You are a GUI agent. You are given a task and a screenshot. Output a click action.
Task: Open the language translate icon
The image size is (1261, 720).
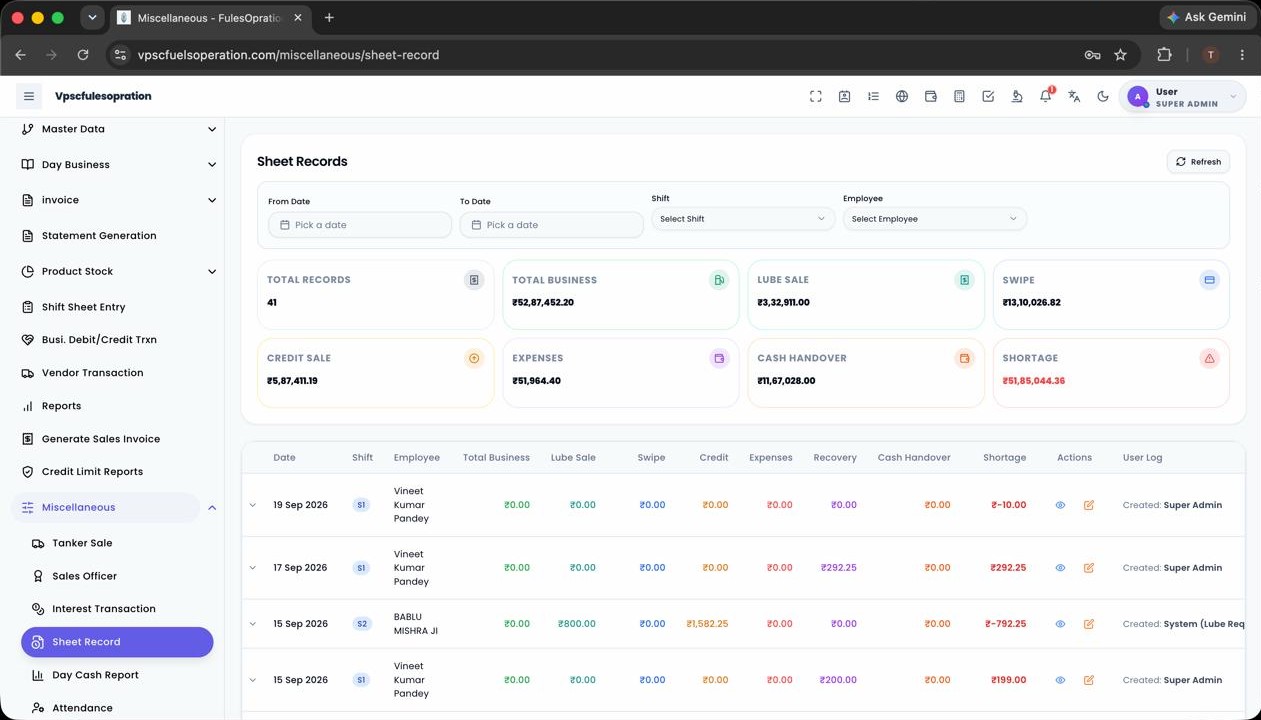[x=1074, y=96]
